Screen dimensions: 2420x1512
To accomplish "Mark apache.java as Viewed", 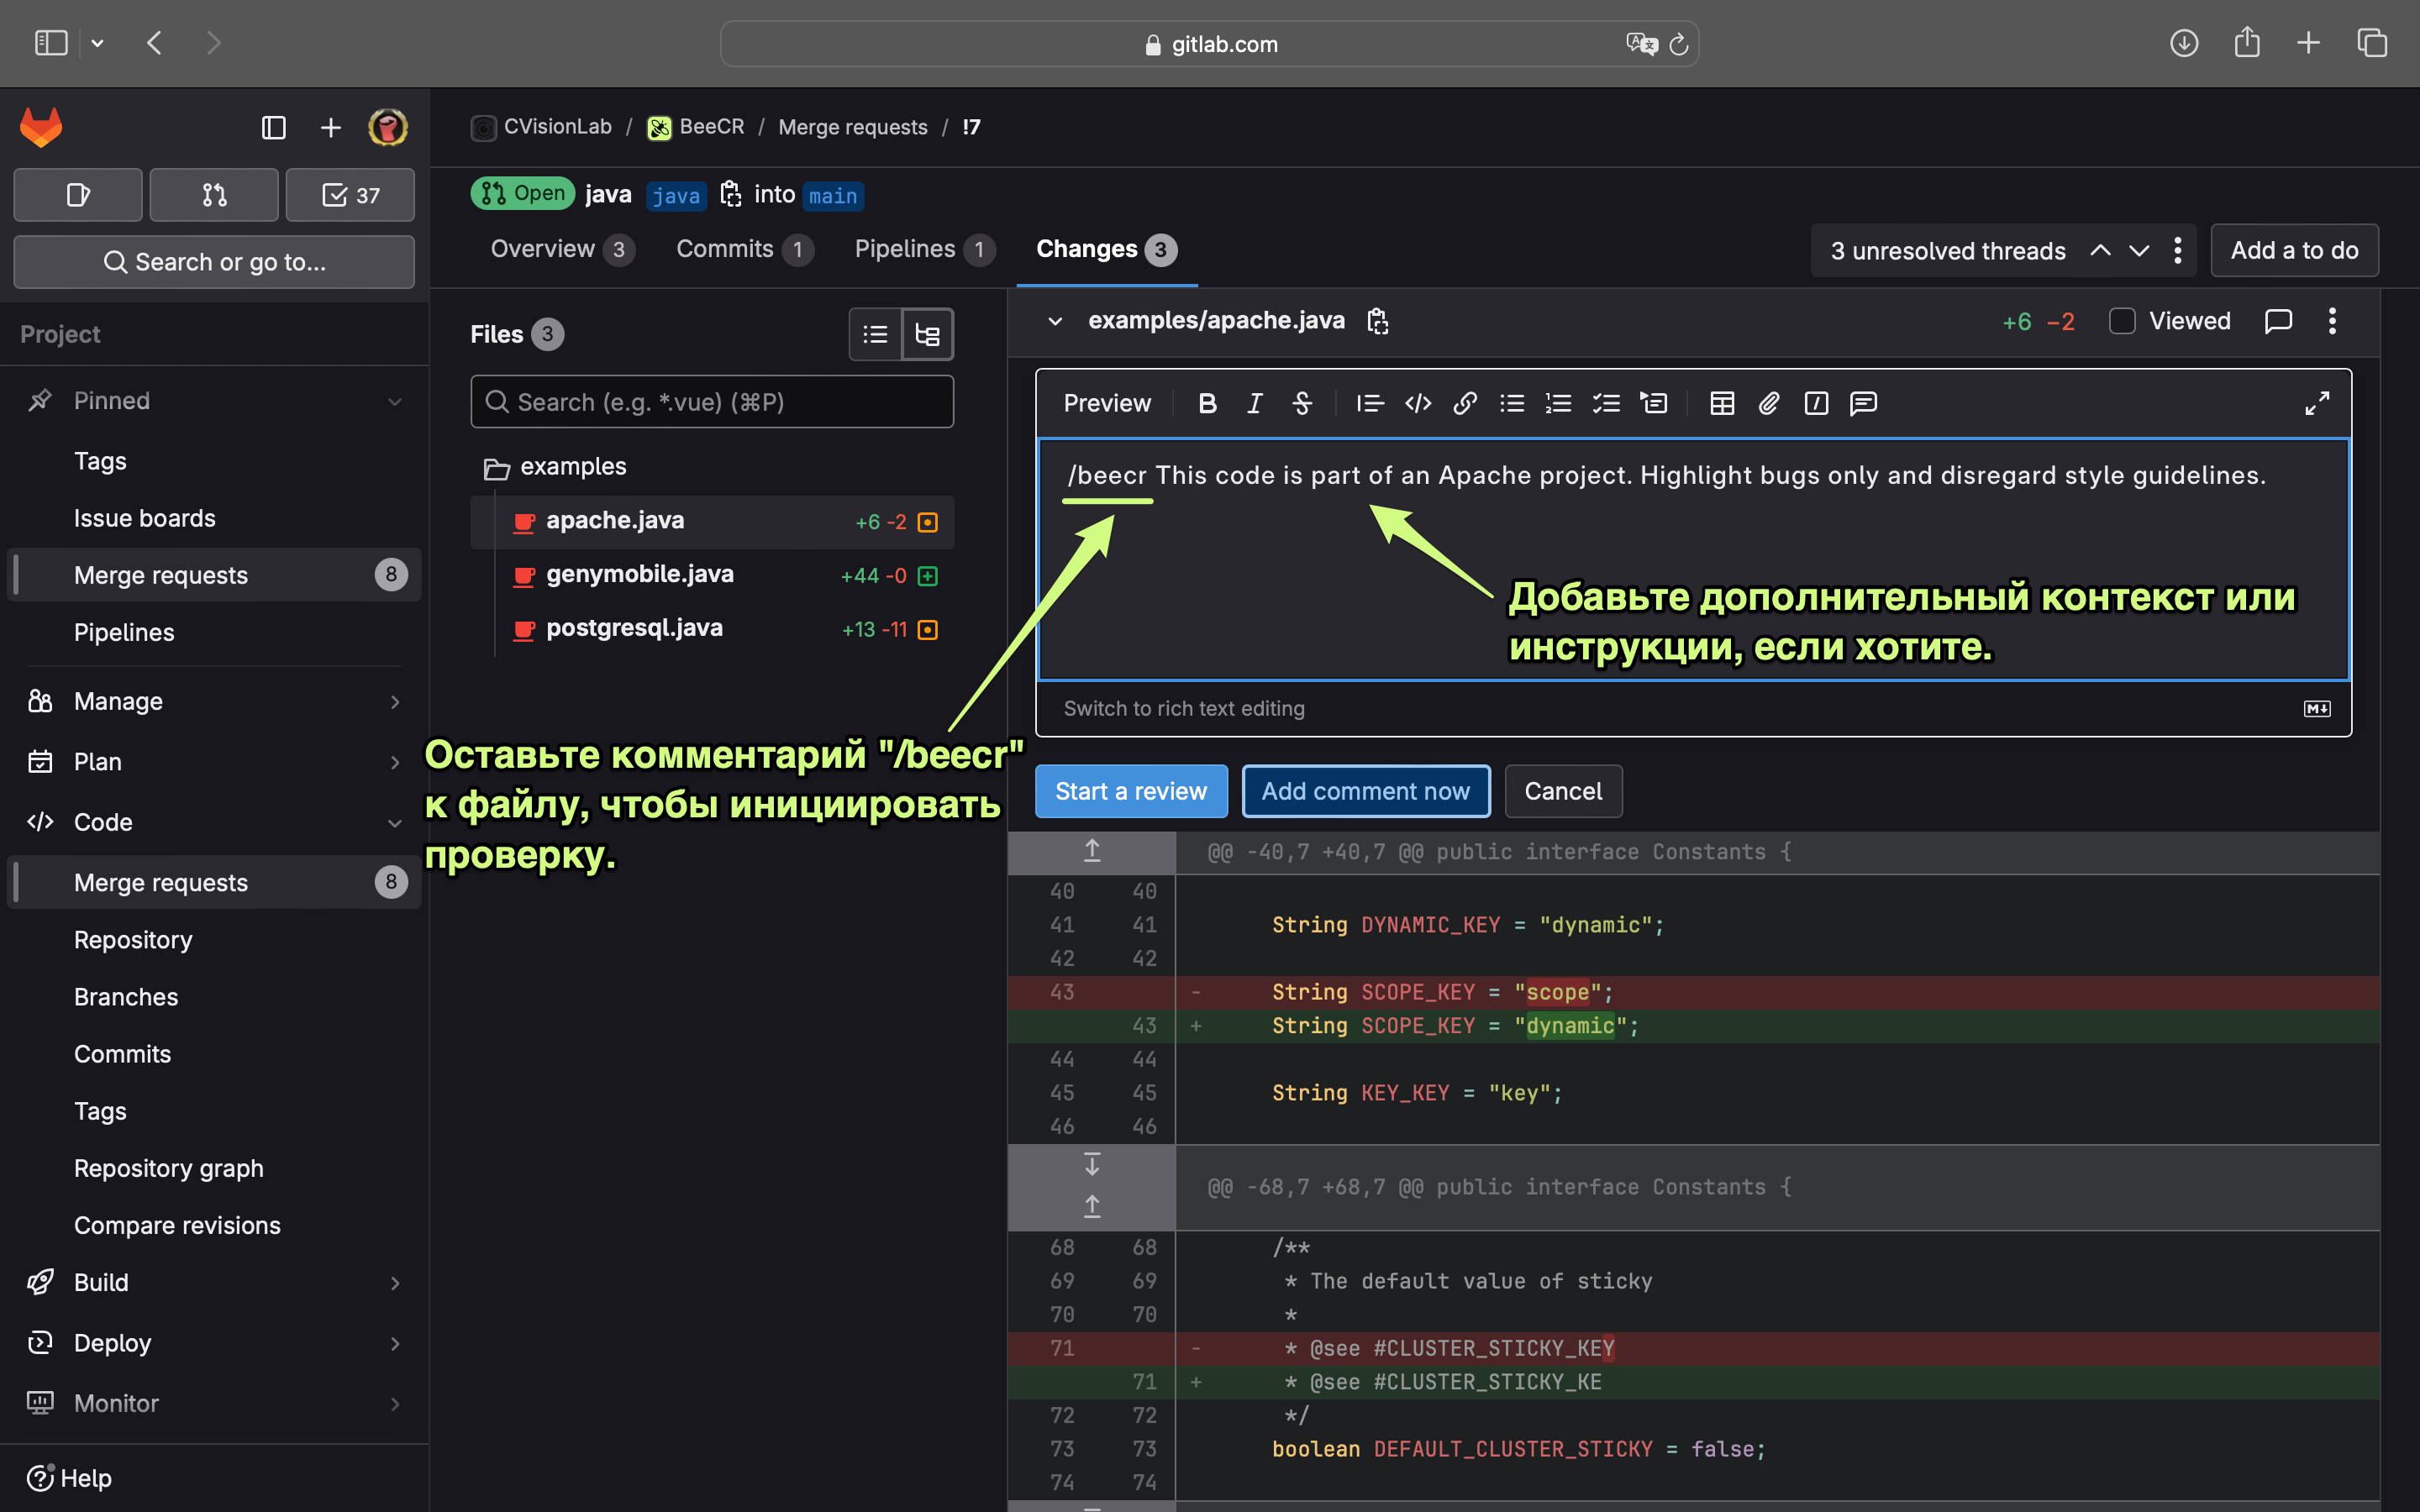I will (x=2122, y=321).
